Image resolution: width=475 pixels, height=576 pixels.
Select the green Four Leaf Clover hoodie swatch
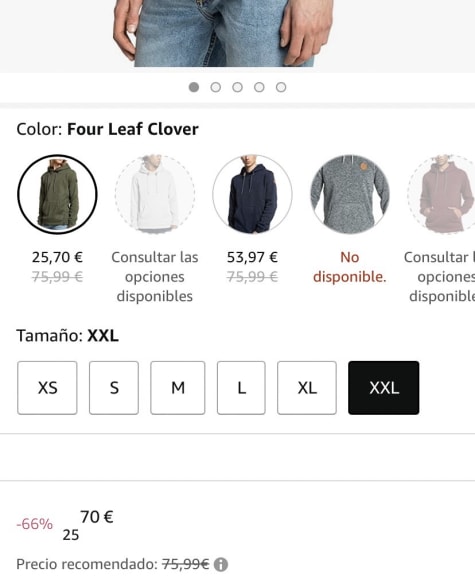click(x=57, y=194)
